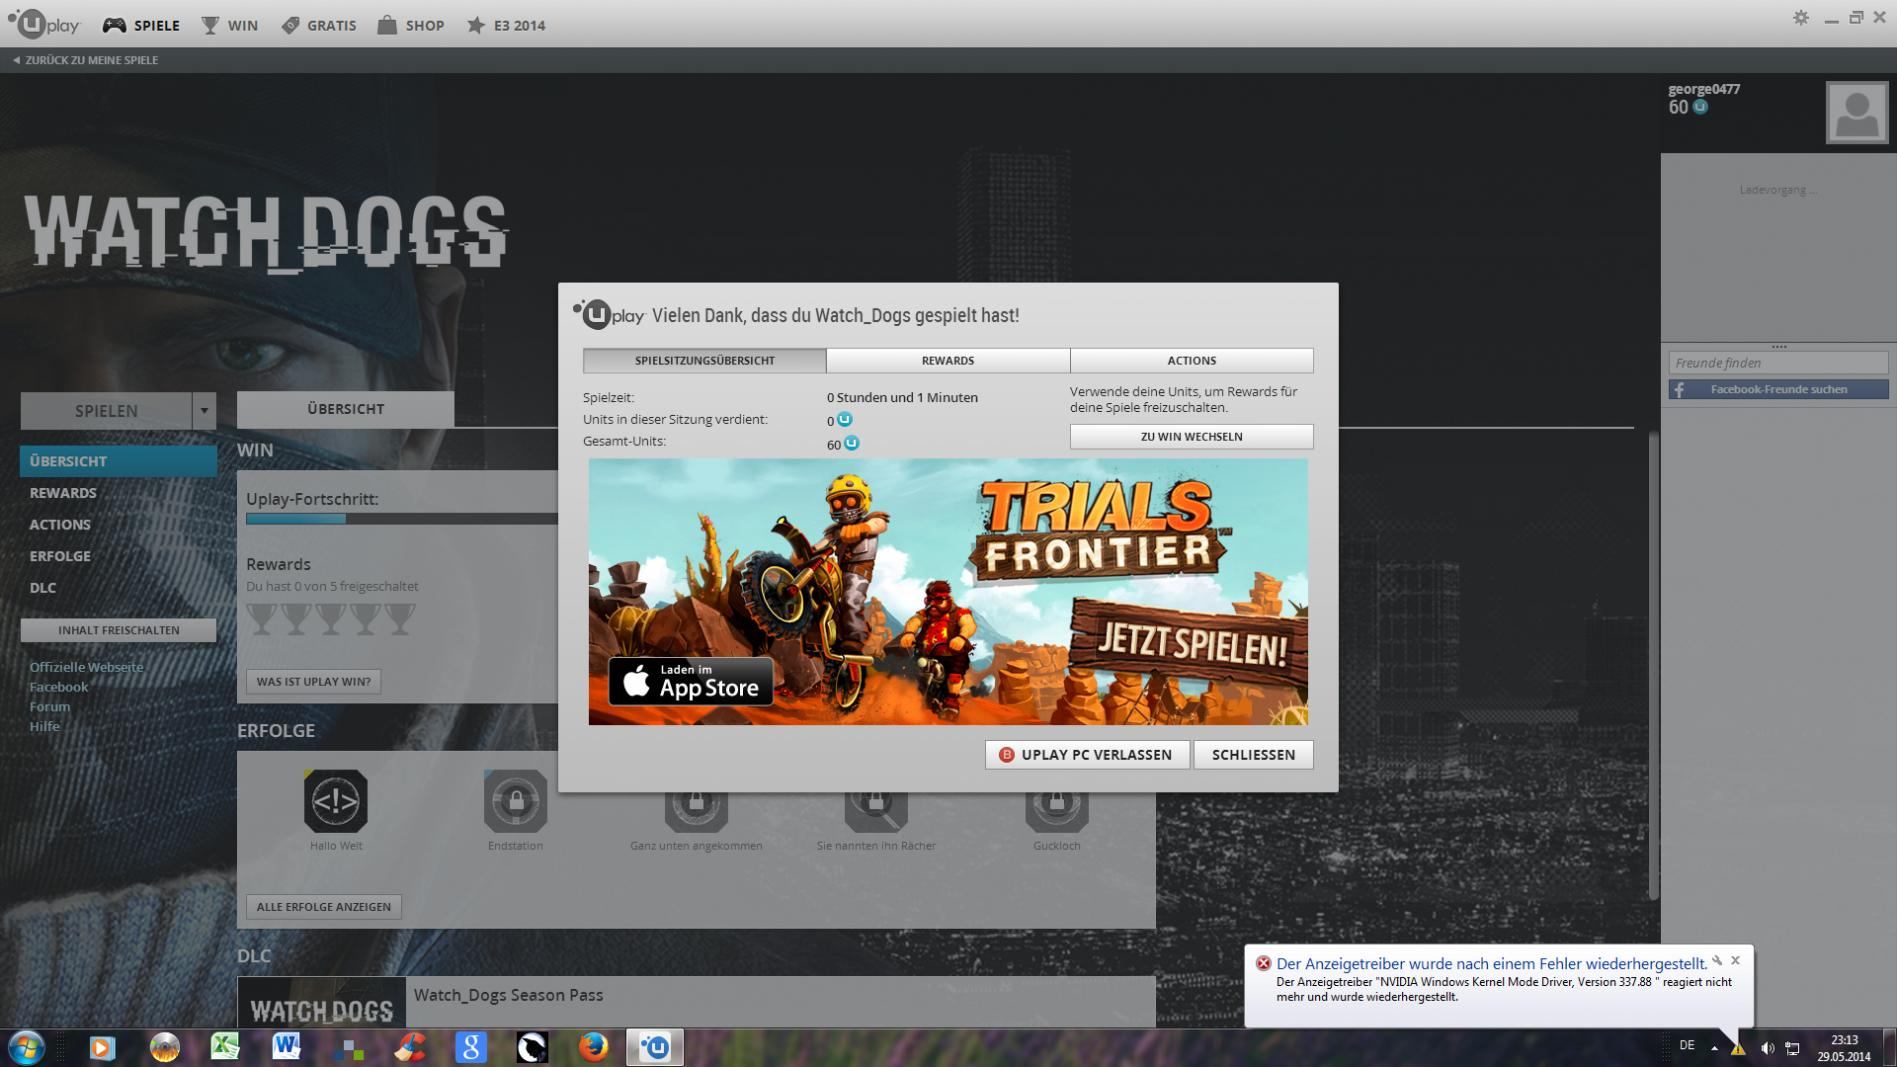Open the notification balloon options wrench
Viewport: 1897px width, 1067px height.
tap(1717, 960)
